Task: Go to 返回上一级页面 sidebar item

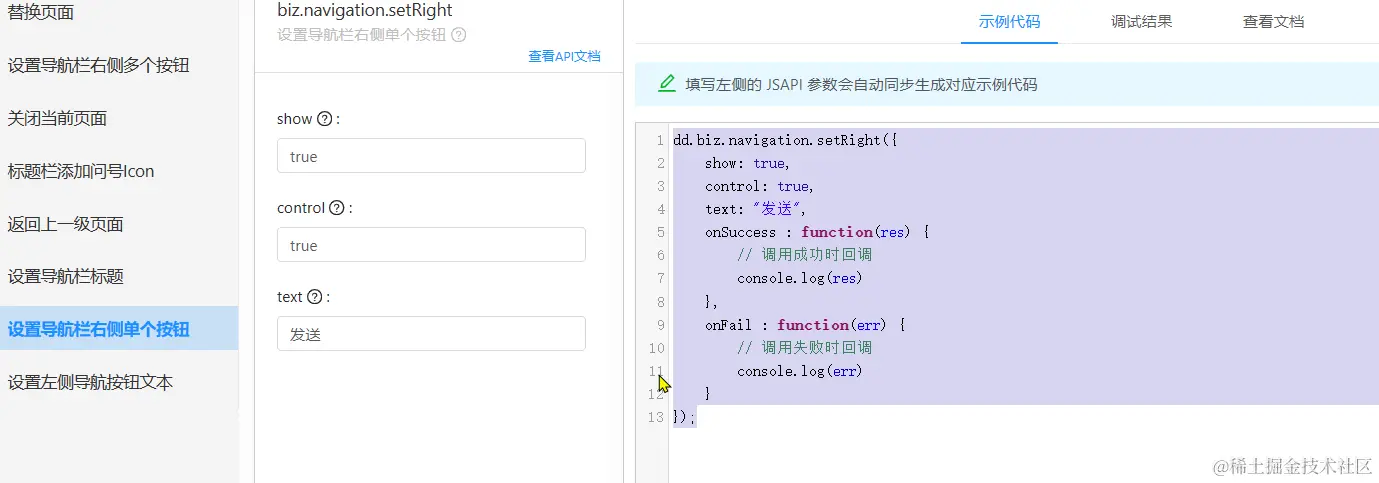Action: [66, 224]
